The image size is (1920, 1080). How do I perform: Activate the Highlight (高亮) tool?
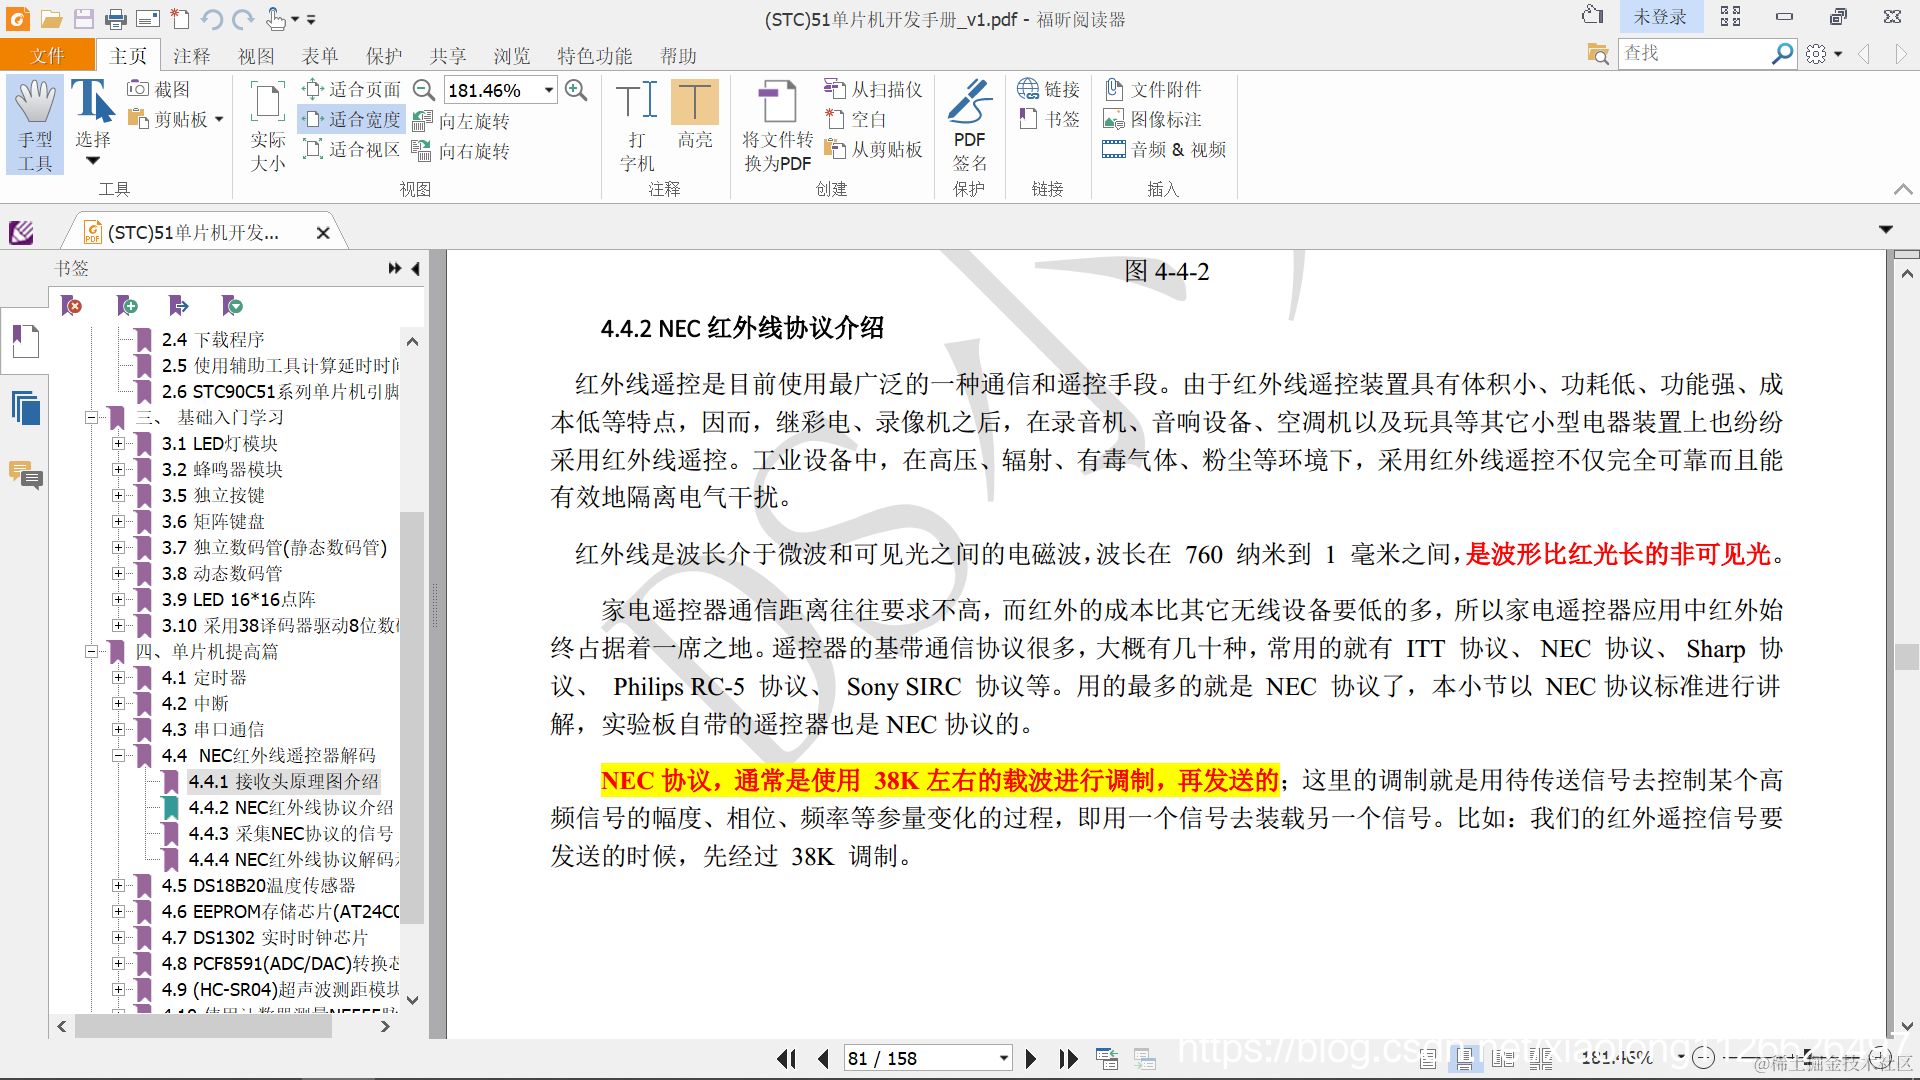pos(694,114)
